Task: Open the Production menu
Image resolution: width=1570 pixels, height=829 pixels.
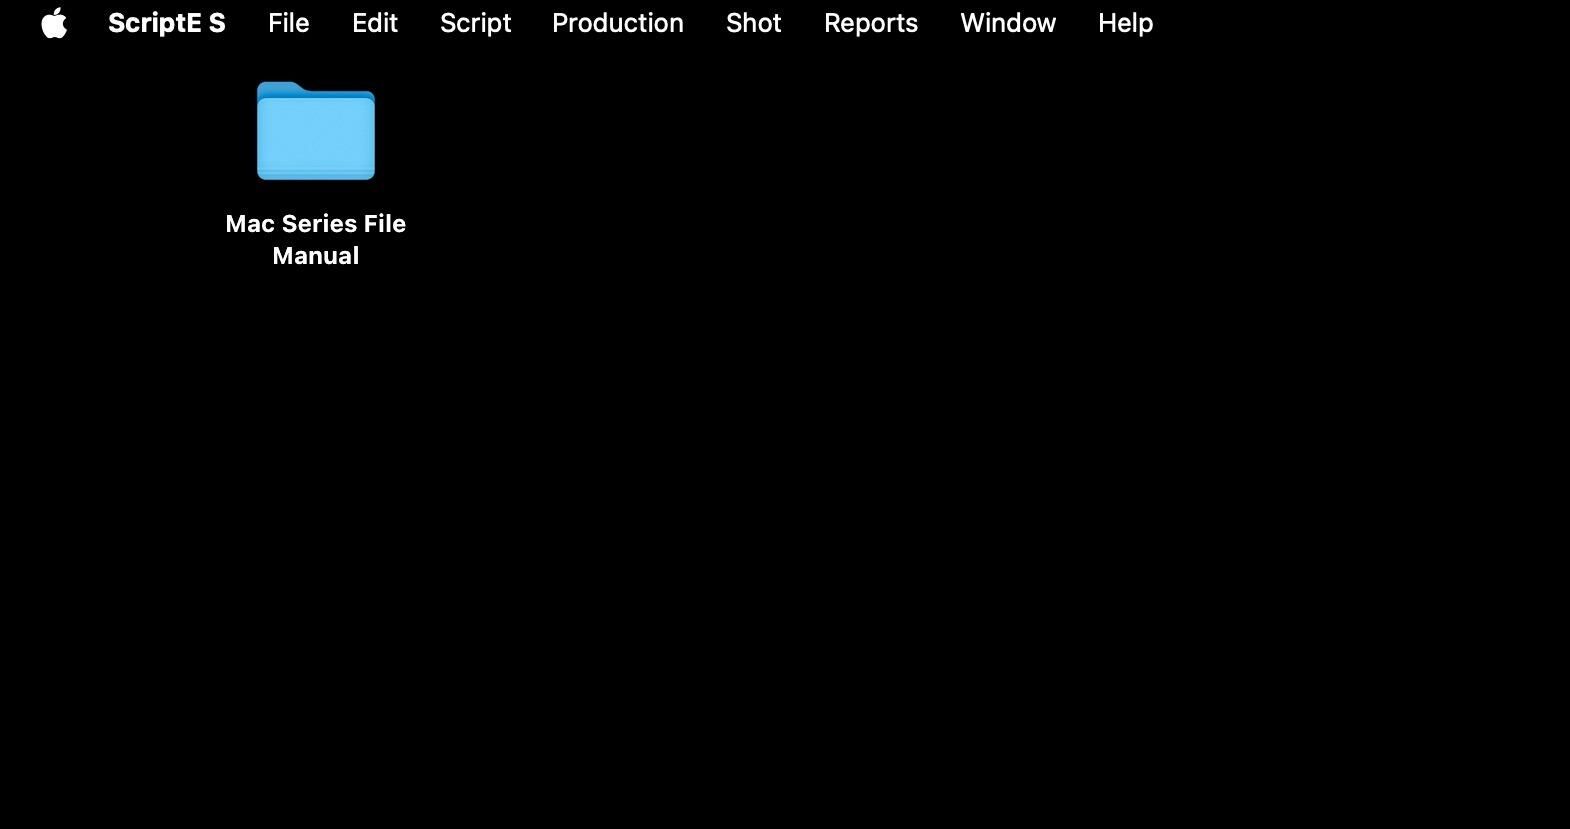Action: [x=618, y=23]
